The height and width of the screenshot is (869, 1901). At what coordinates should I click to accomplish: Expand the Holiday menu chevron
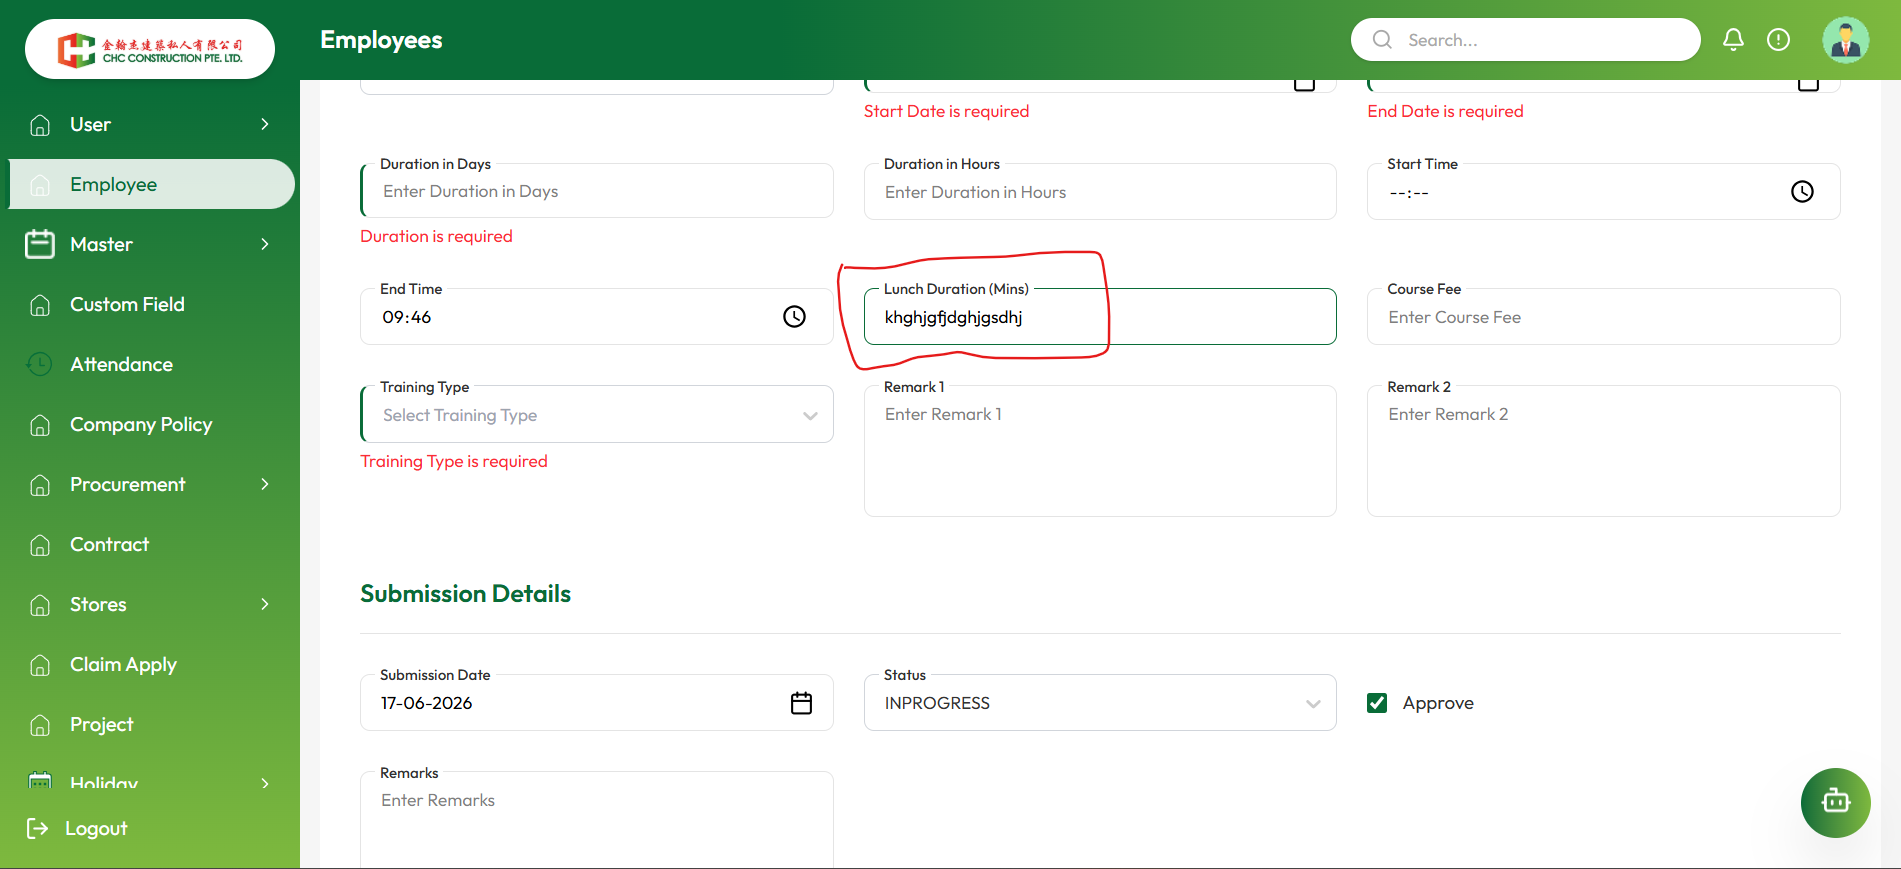point(265,783)
